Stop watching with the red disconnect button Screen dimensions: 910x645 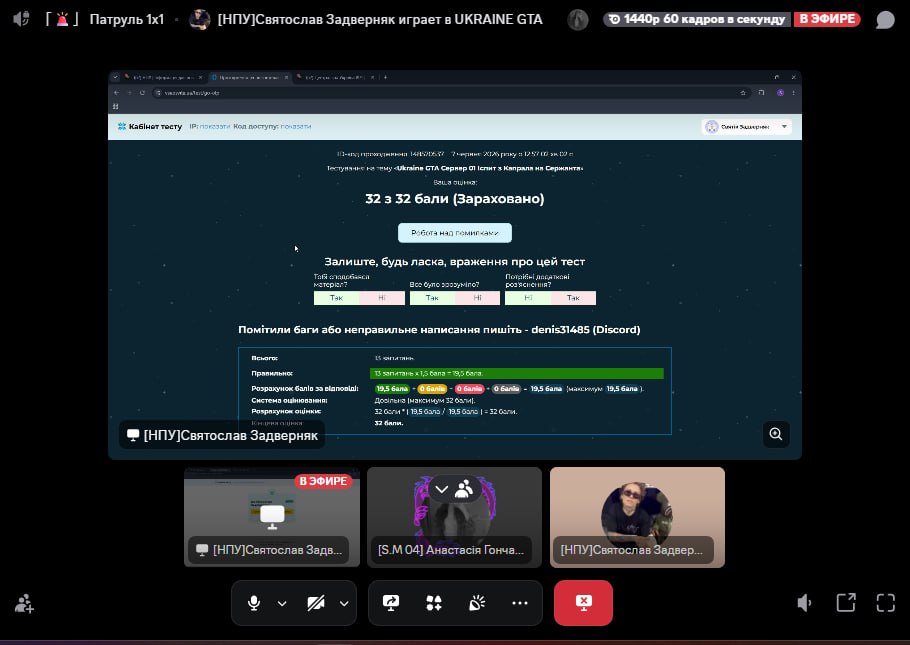click(x=583, y=603)
